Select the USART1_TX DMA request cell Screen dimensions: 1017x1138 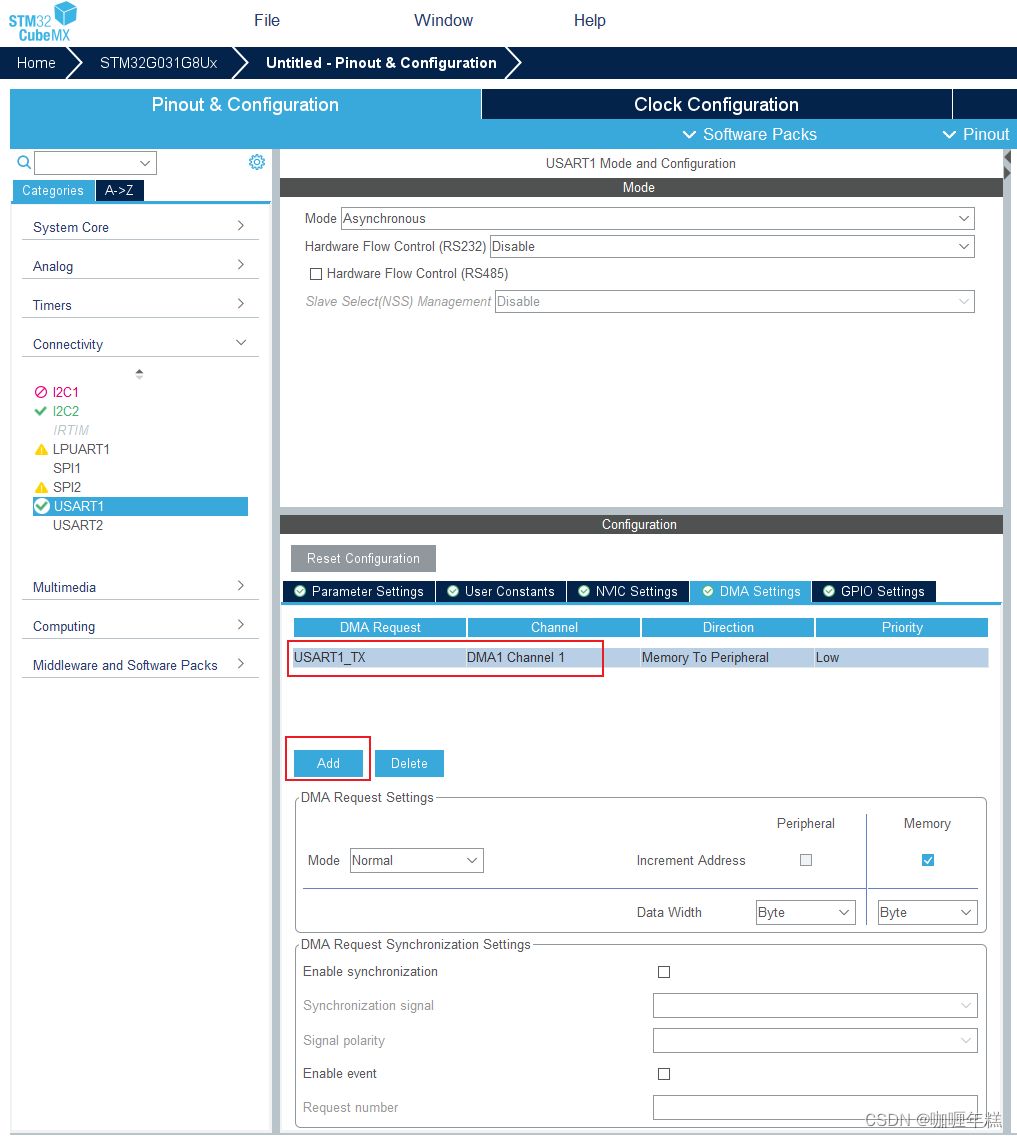pos(379,658)
